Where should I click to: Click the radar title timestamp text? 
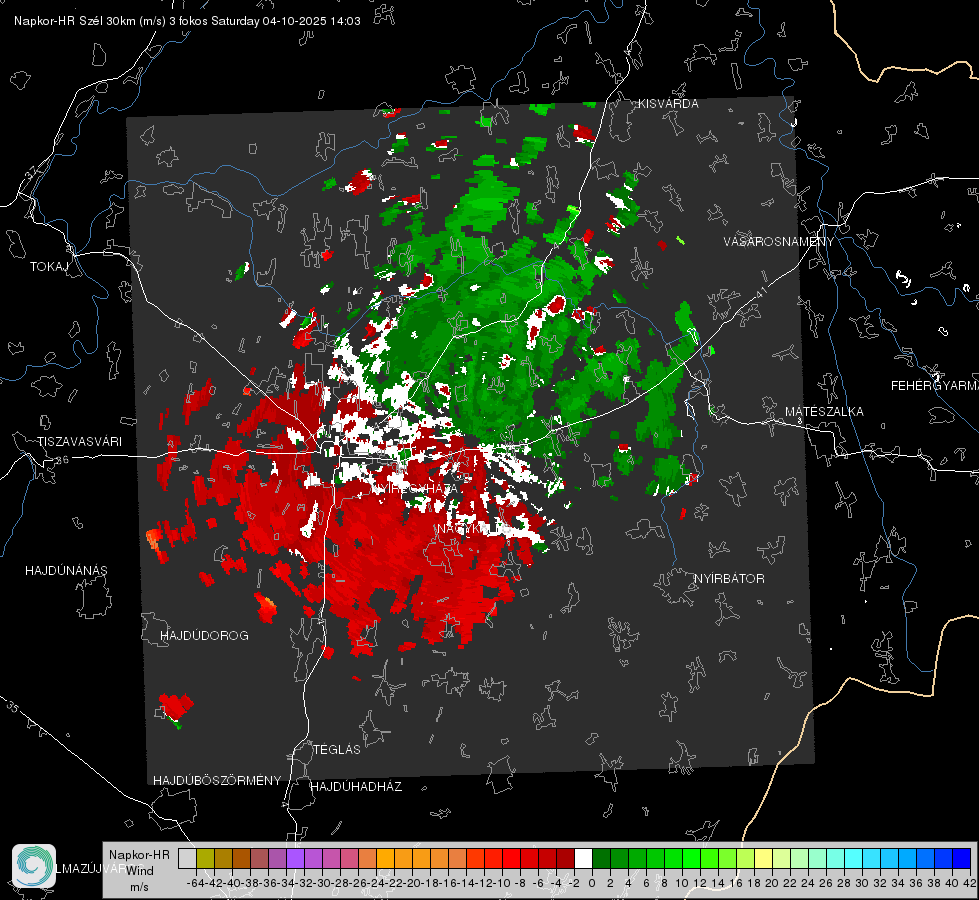[x=187, y=21]
